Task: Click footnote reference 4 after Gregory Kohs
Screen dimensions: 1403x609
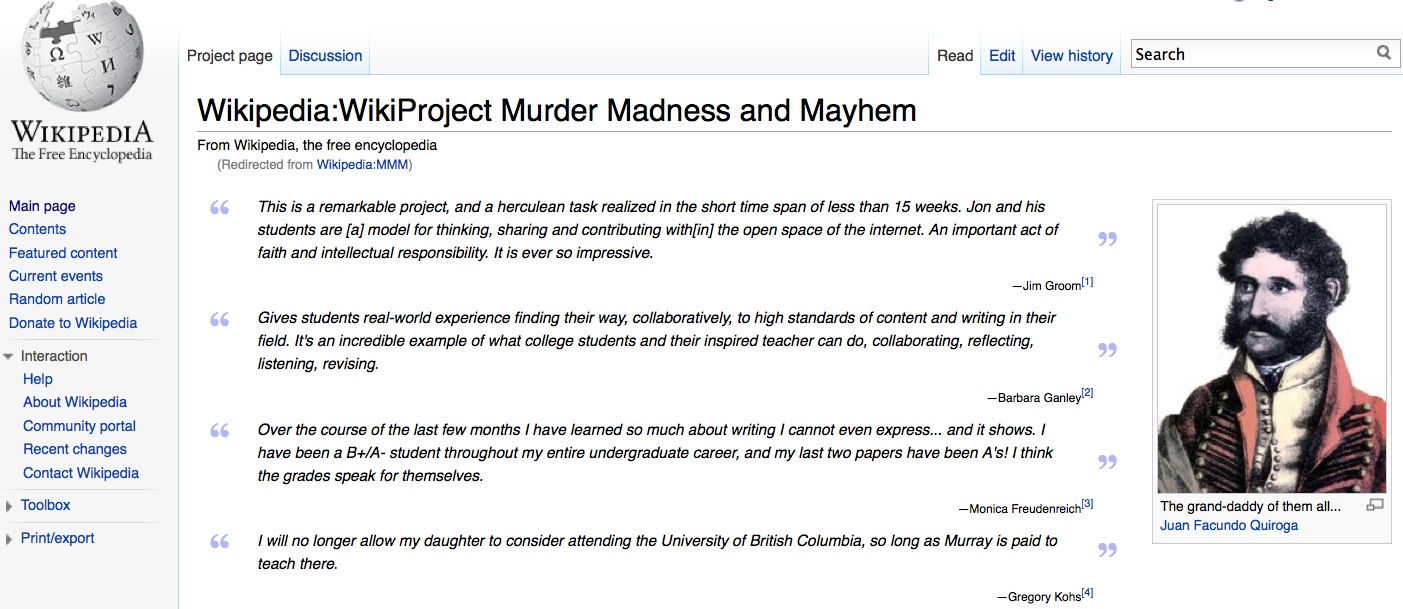Action: tap(1087, 593)
